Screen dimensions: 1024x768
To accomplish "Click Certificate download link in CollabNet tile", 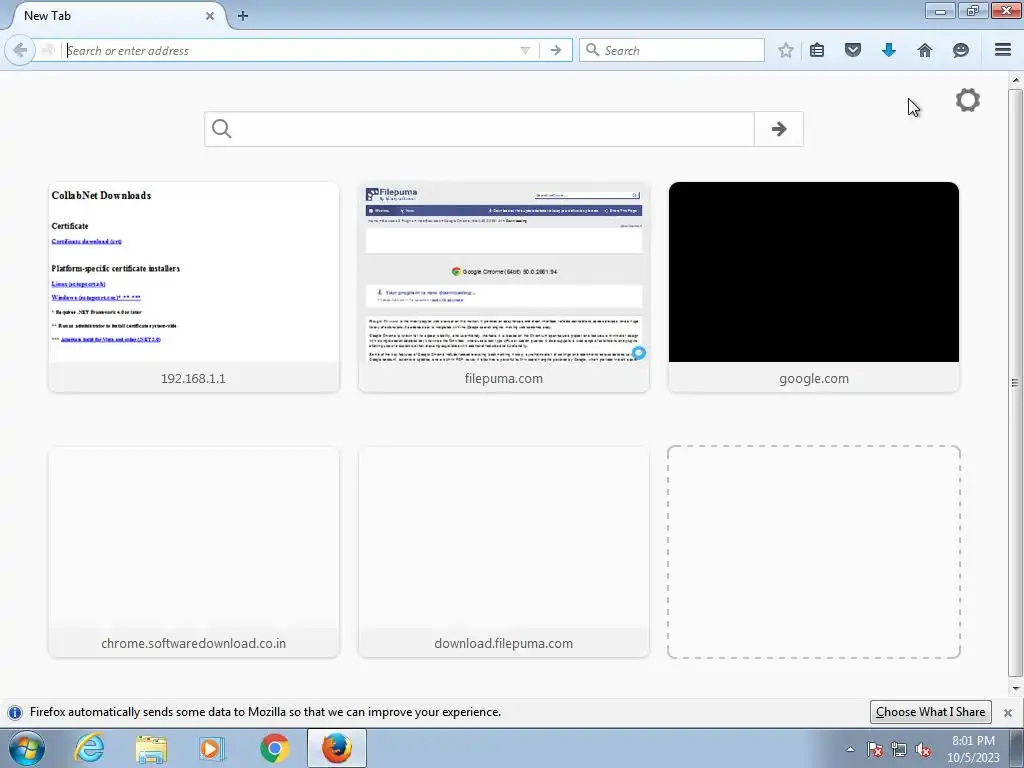I will [87, 241].
